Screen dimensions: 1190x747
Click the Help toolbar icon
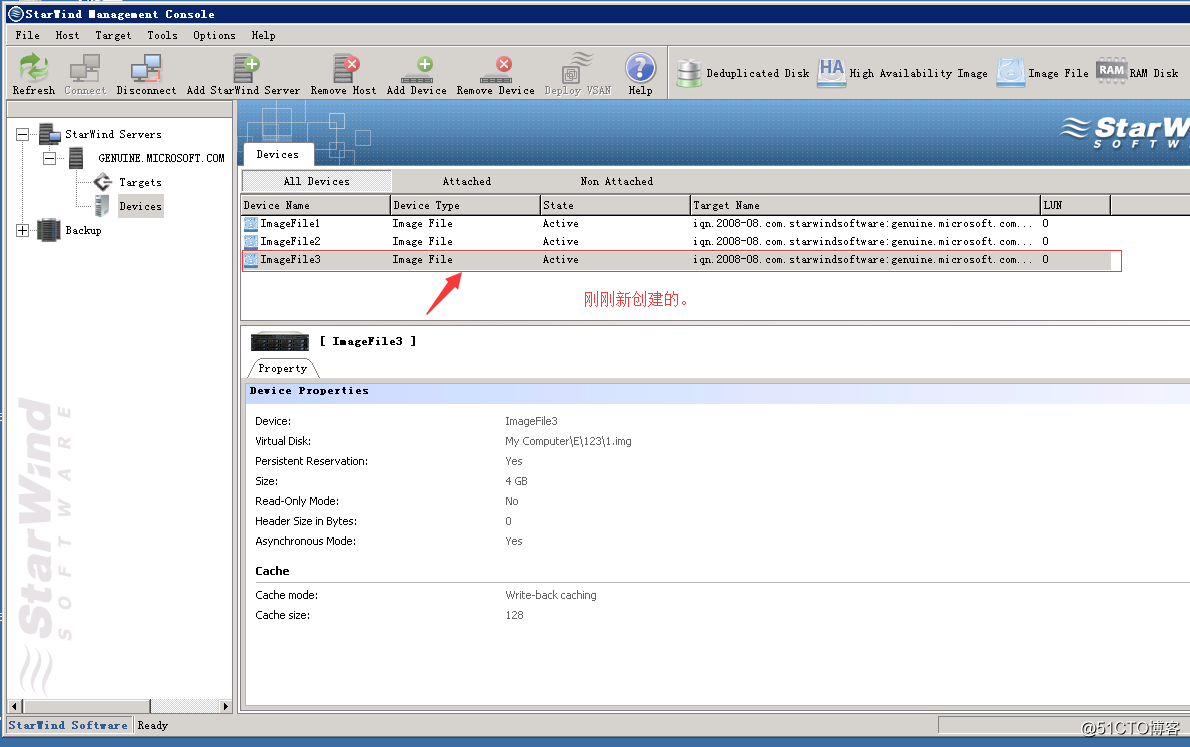(641, 68)
